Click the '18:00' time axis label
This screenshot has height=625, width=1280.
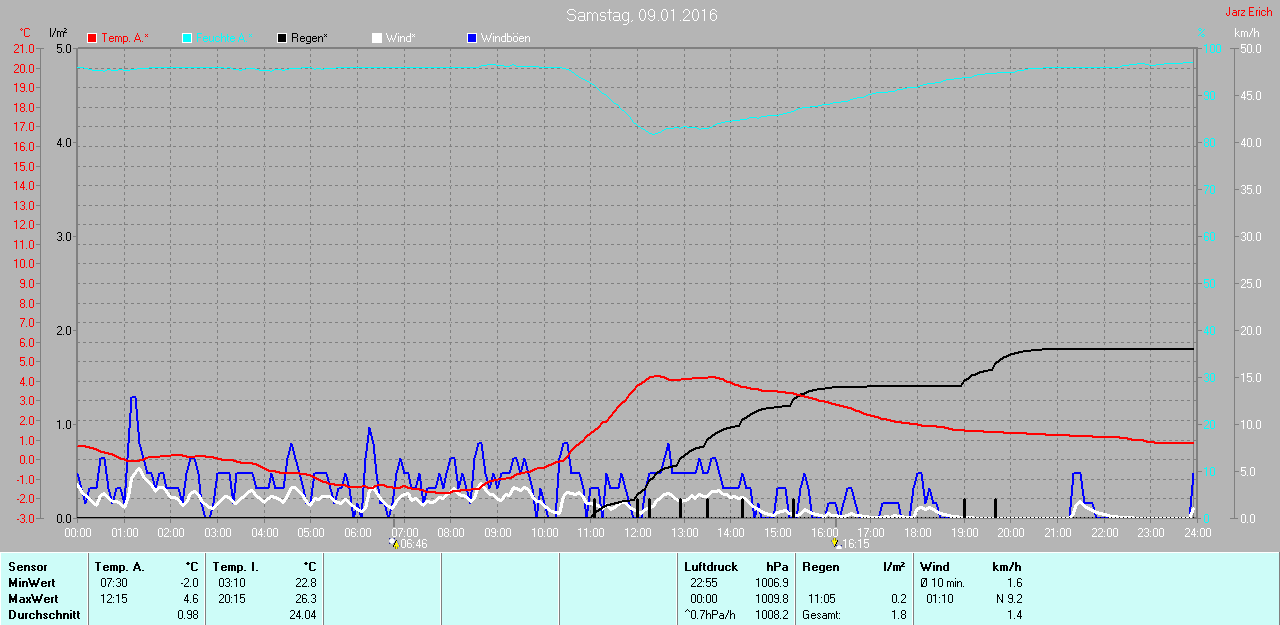(x=917, y=533)
